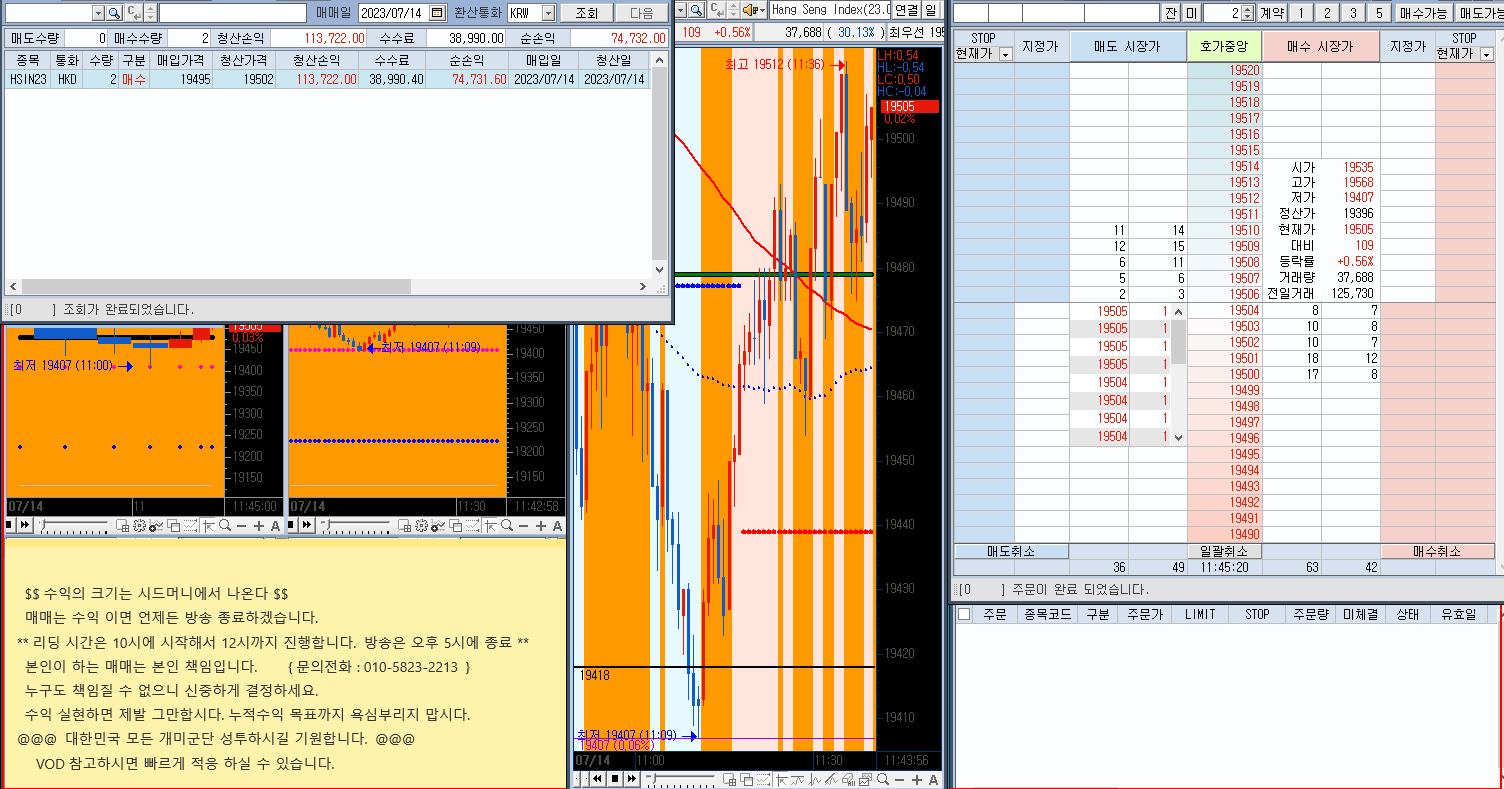Image resolution: width=1504 pixels, height=789 pixels.
Task: Click the magnifier icon in second small chart toolbar
Action: tap(507, 526)
